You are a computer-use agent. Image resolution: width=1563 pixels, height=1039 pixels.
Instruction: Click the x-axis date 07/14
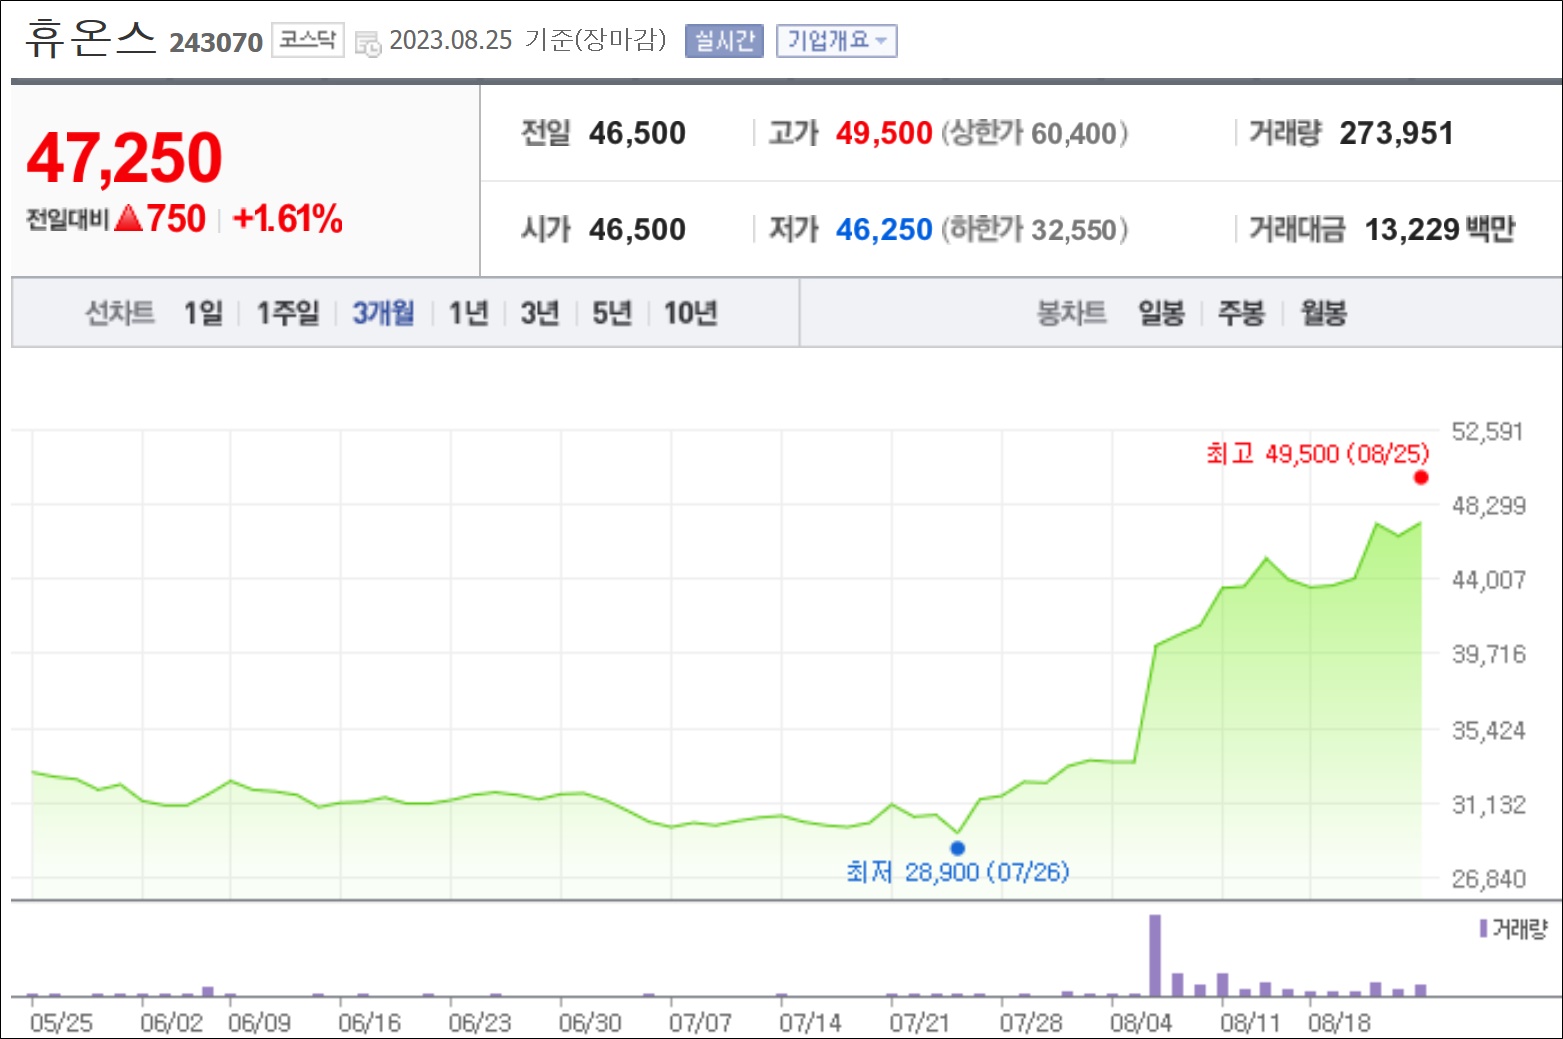click(x=810, y=1023)
